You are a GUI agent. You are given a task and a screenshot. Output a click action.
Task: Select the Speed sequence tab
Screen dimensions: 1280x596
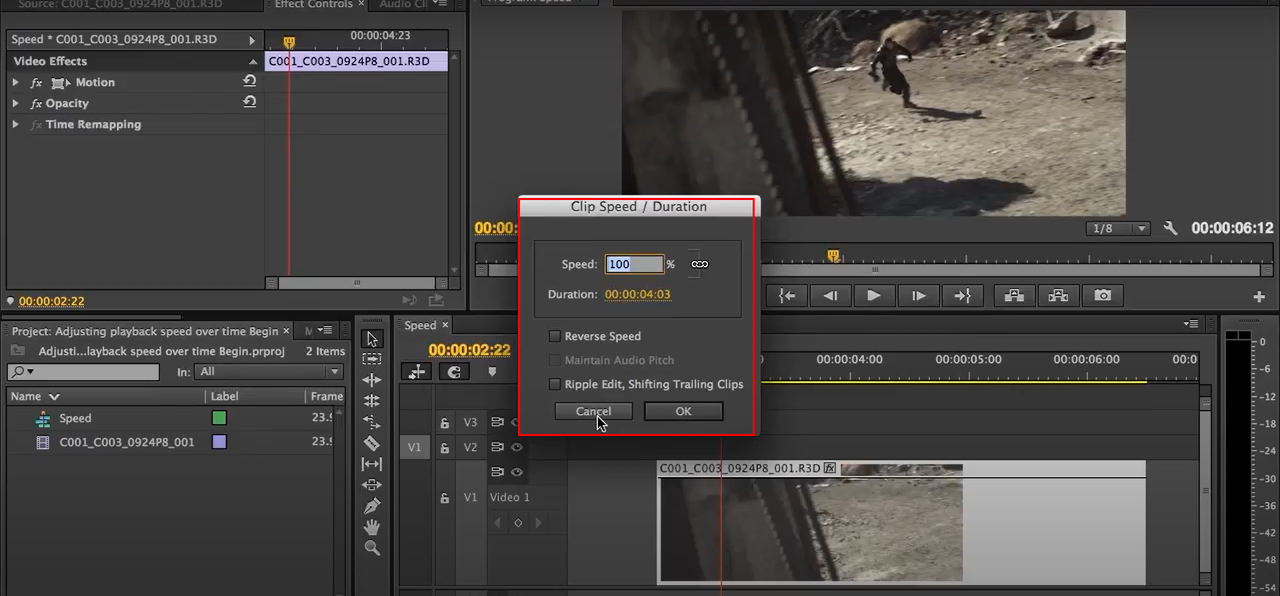(x=420, y=325)
